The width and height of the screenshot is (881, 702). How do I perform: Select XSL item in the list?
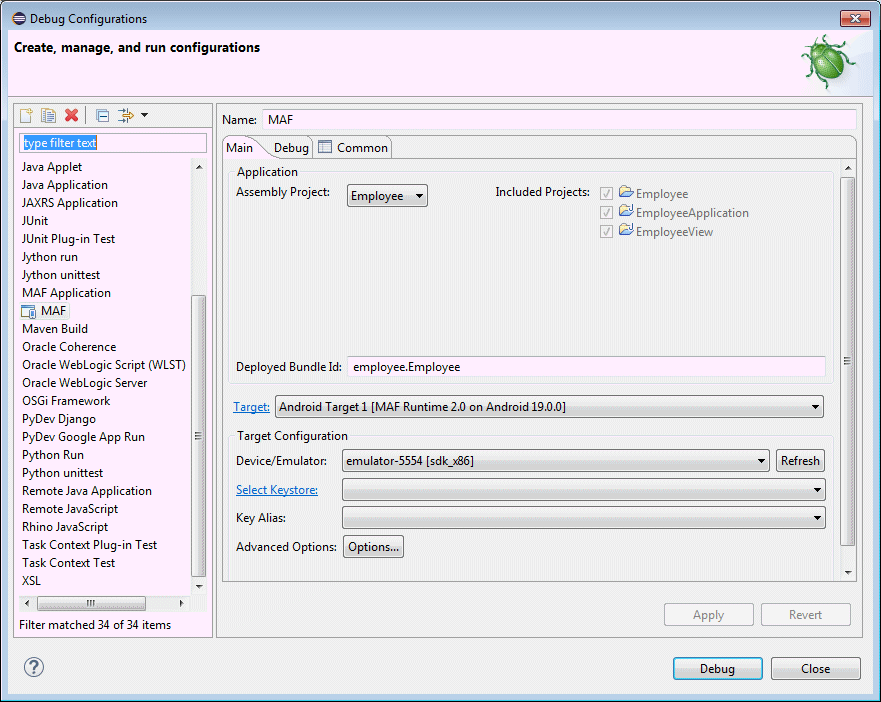(31, 581)
